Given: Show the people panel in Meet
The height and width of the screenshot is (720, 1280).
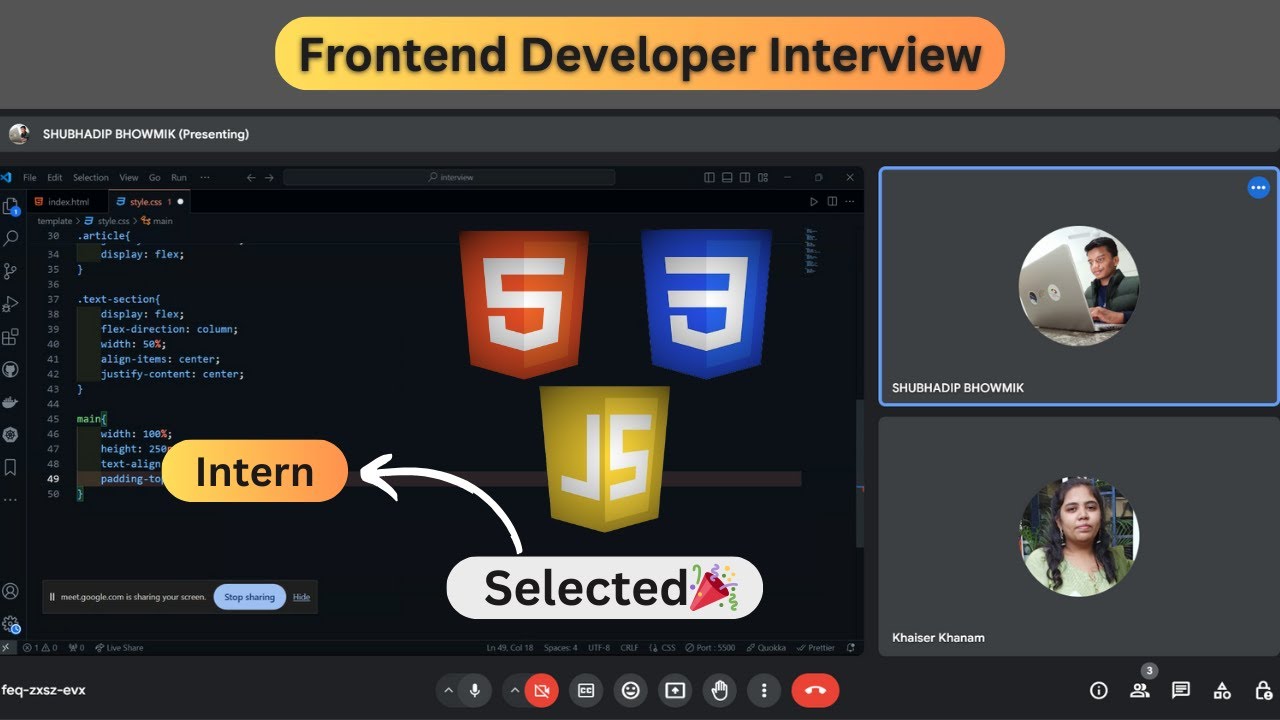Looking at the screenshot, I should tap(1140, 690).
